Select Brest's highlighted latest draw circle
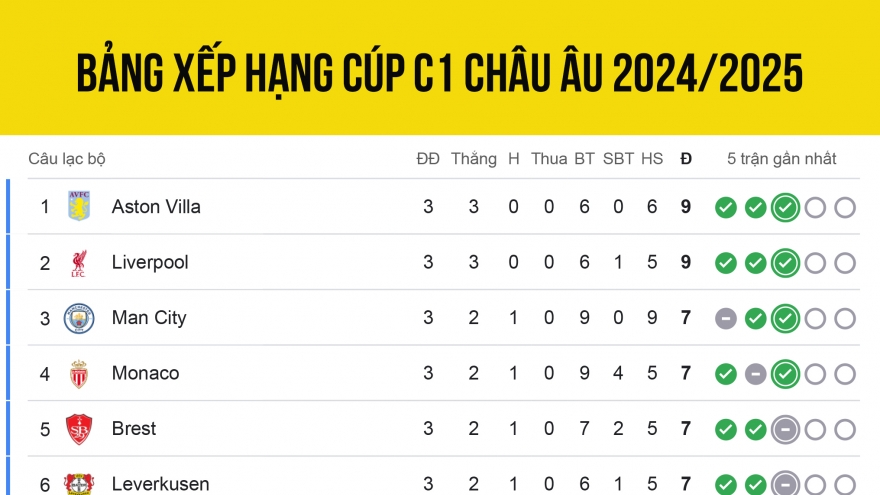 point(785,429)
